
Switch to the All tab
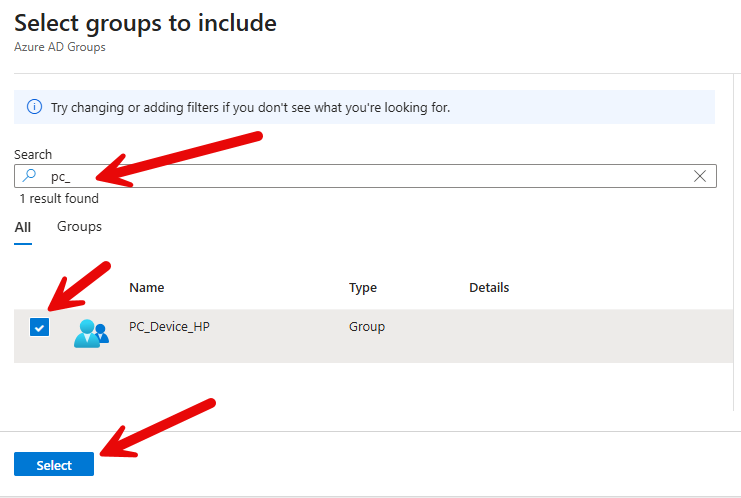[x=23, y=227]
